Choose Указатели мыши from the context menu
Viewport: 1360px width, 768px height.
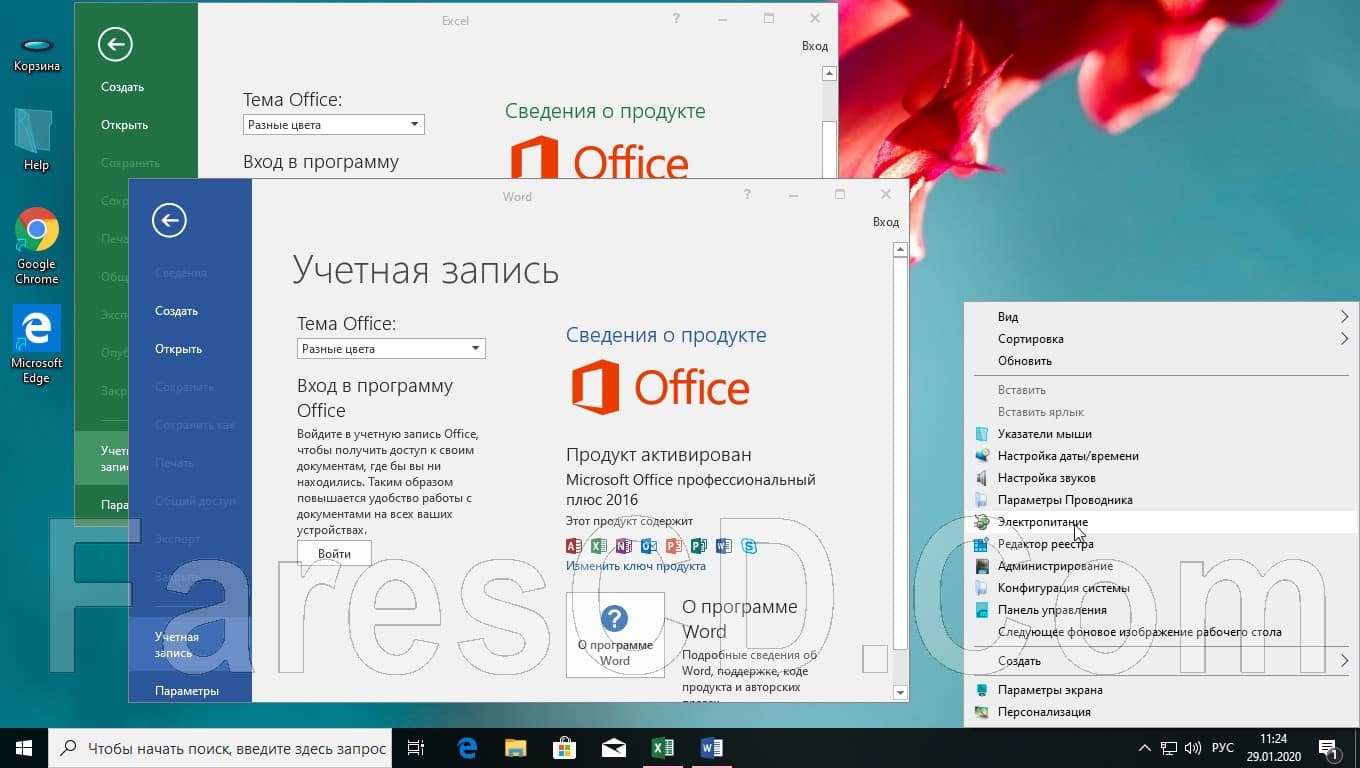click(1161, 434)
